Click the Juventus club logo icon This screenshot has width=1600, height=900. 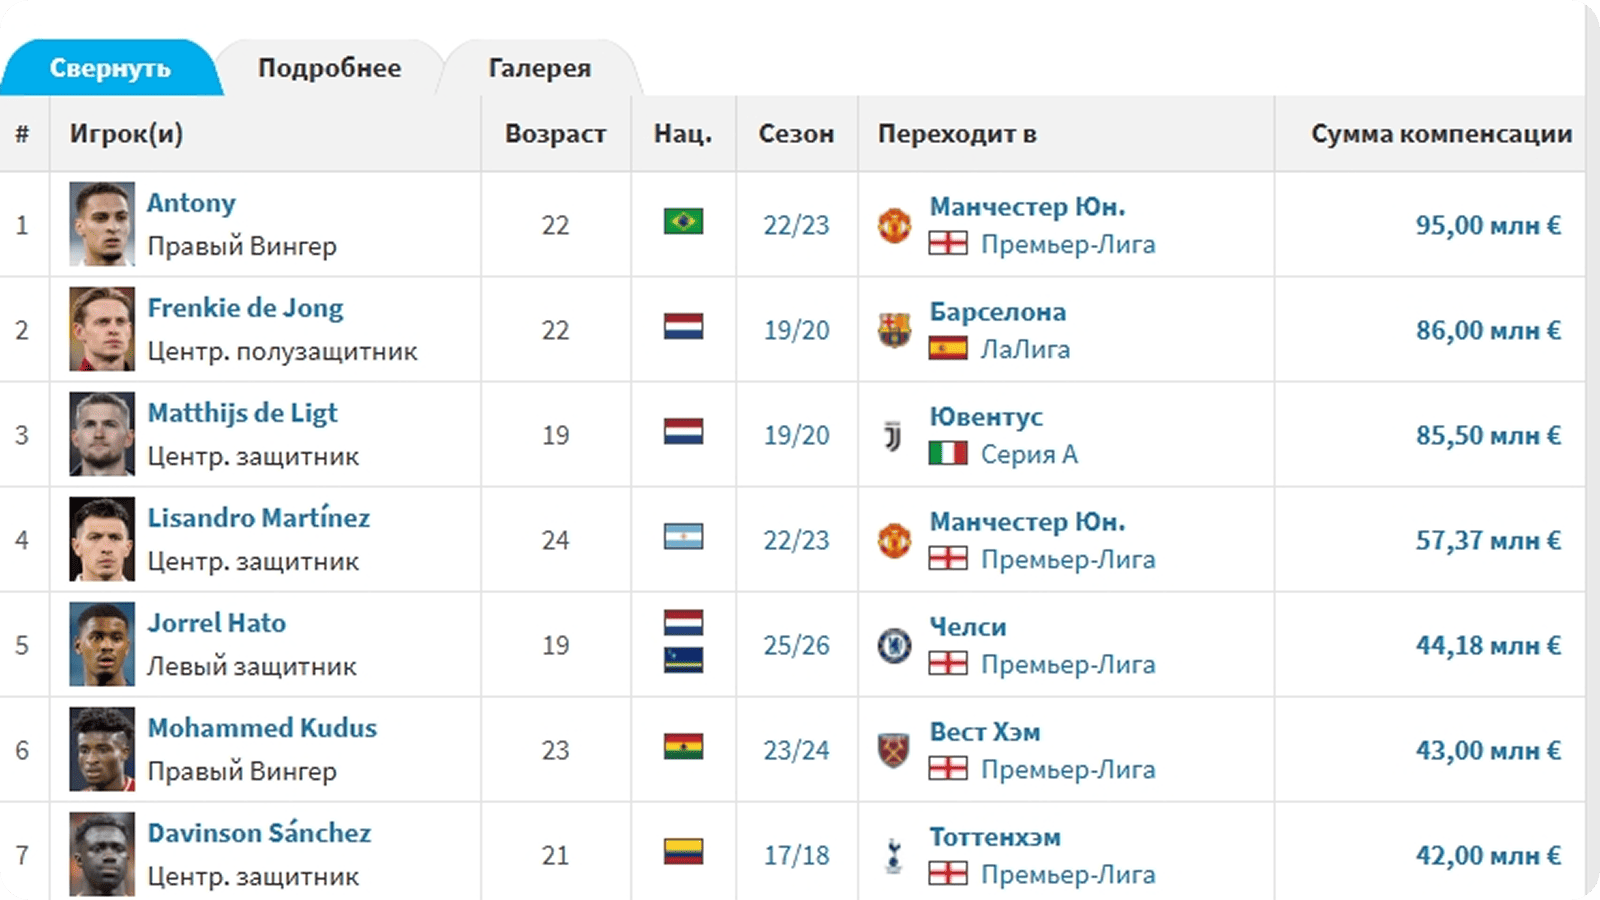894,435
